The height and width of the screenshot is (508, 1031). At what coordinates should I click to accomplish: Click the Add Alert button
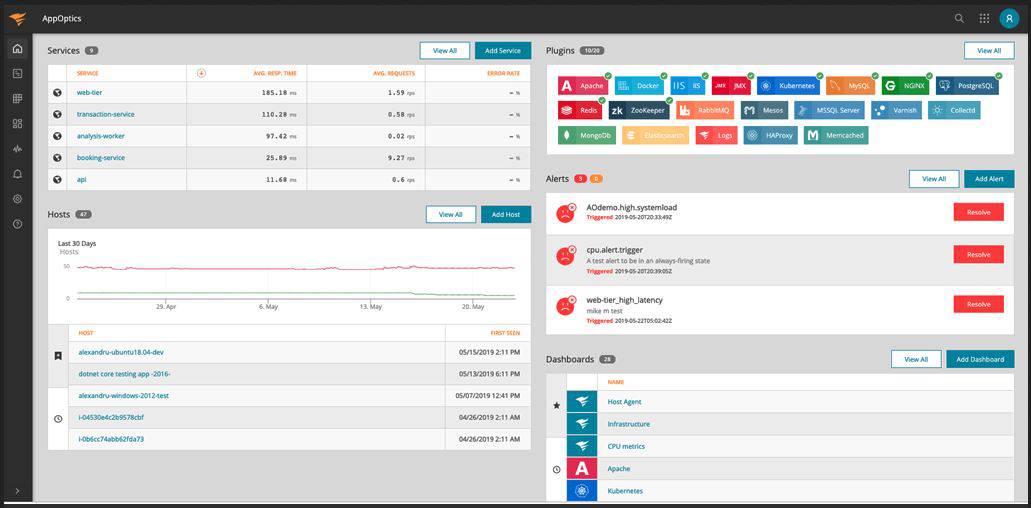(x=989, y=179)
